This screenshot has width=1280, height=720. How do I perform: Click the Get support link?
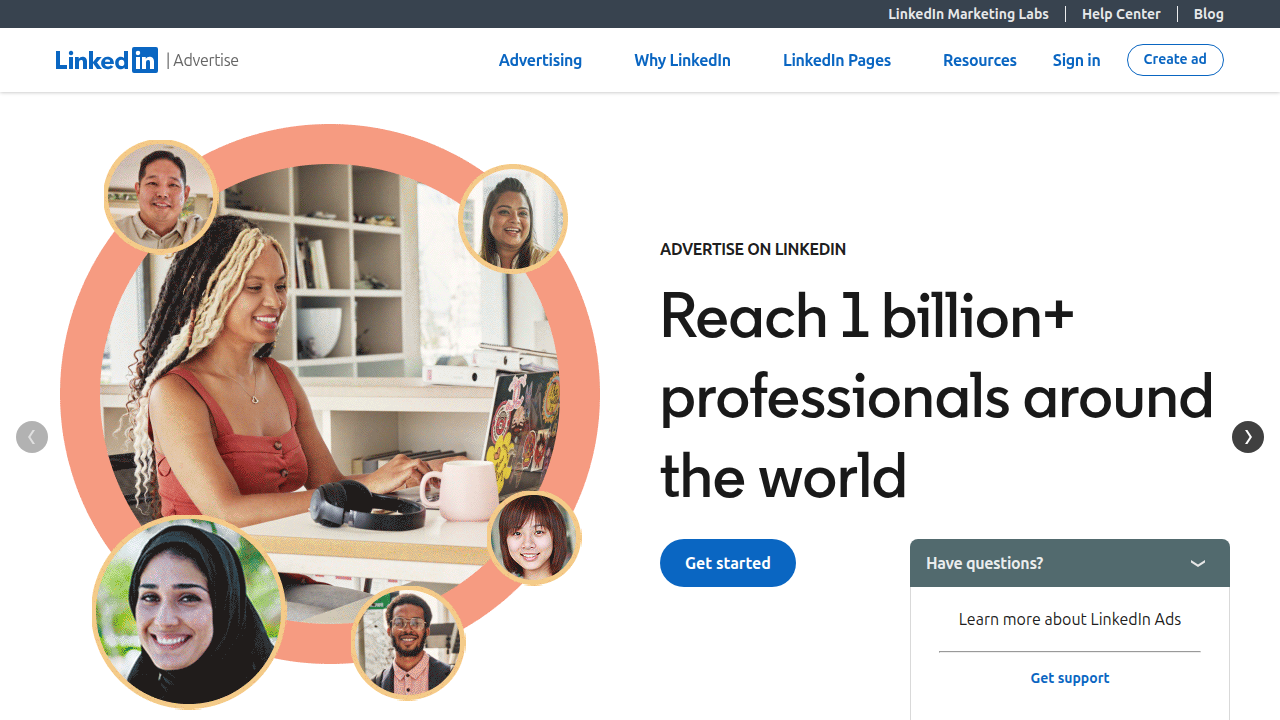click(1070, 677)
